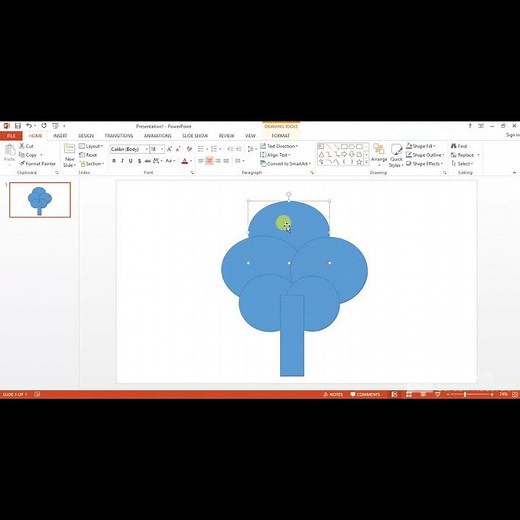The width and height of the screenshot is (520, 520).
Task: Toggle italic formatting
Action: [122, 161]
